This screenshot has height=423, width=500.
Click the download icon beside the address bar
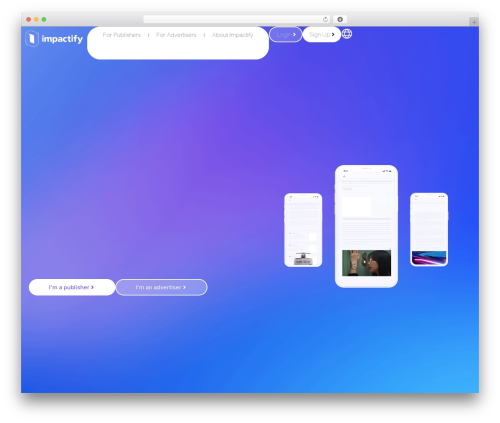[340, 19]
